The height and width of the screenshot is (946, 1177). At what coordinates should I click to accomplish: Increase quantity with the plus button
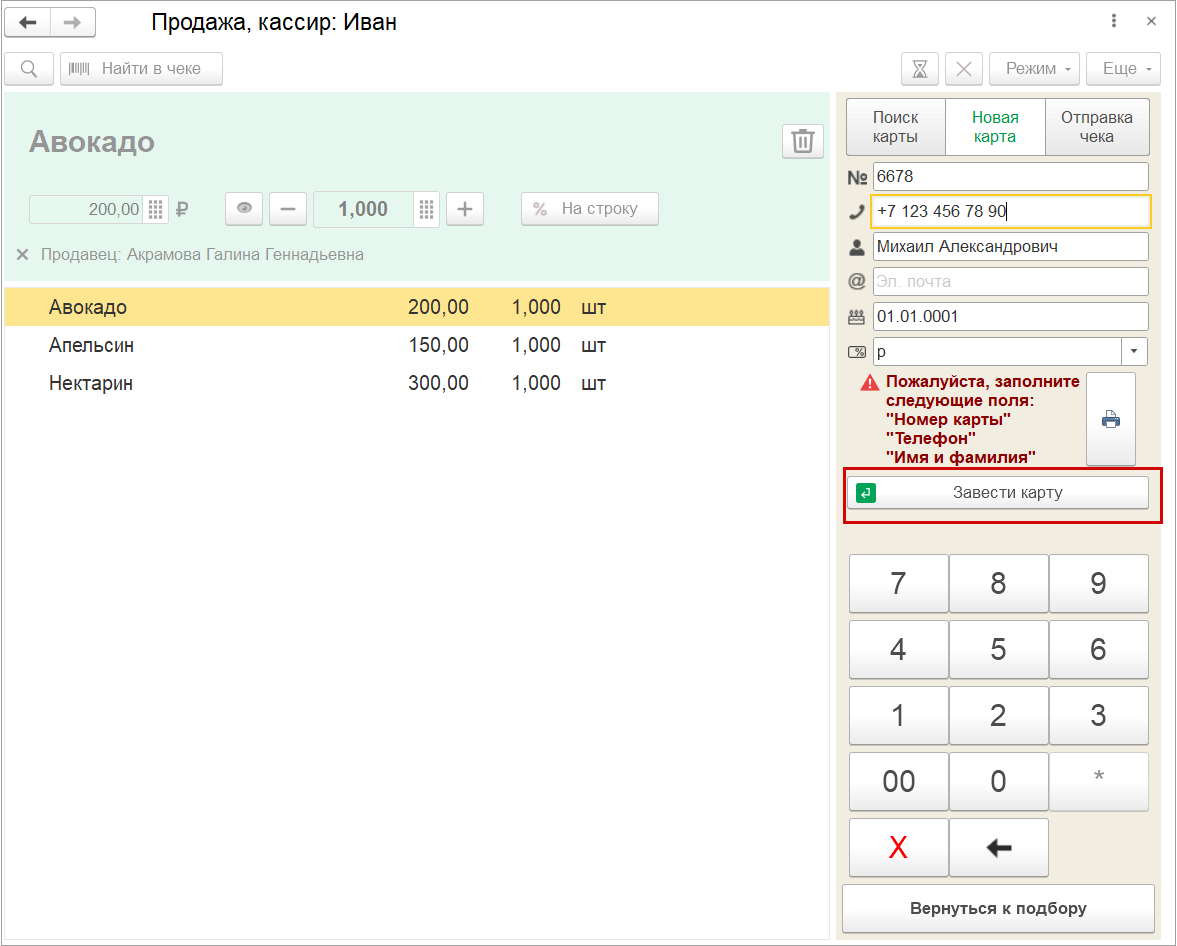coord(464,209)
